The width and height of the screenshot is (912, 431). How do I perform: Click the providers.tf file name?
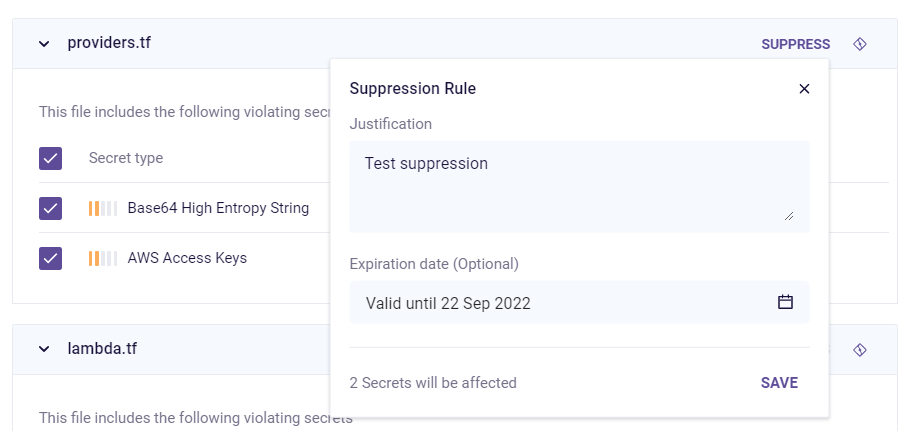[109, 43]
